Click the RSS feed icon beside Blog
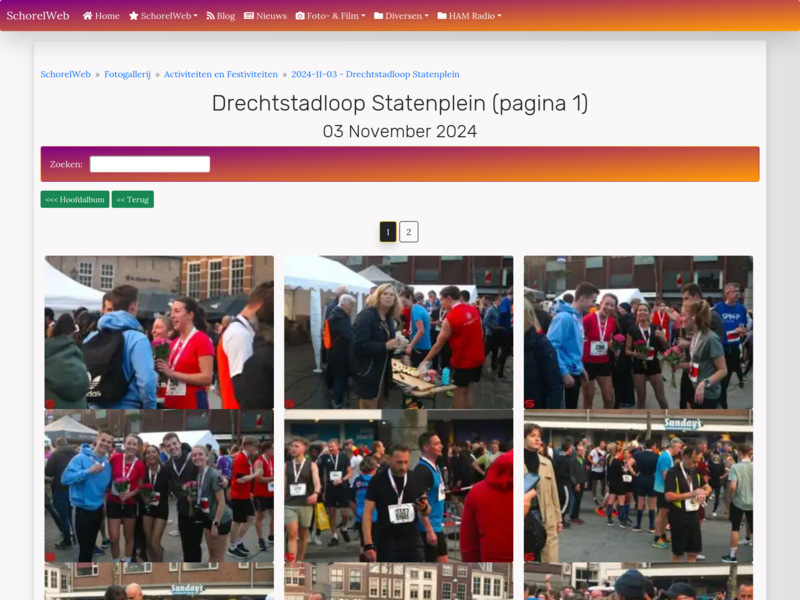Viewport: 800px width, 600px height. [210, 16]
